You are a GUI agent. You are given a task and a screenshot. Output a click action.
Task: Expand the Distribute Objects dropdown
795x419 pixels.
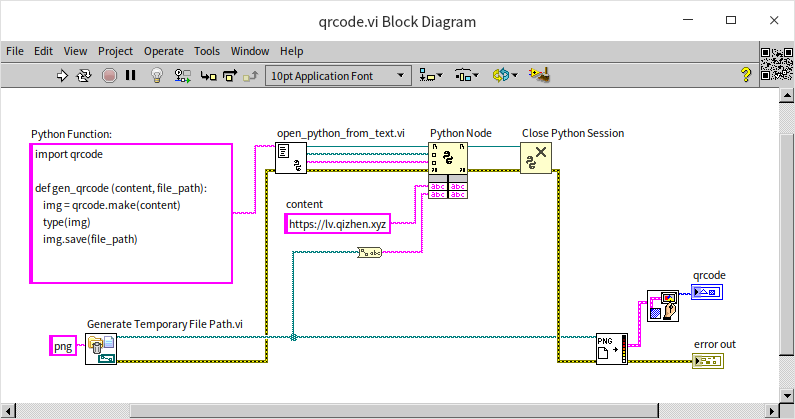466,75
